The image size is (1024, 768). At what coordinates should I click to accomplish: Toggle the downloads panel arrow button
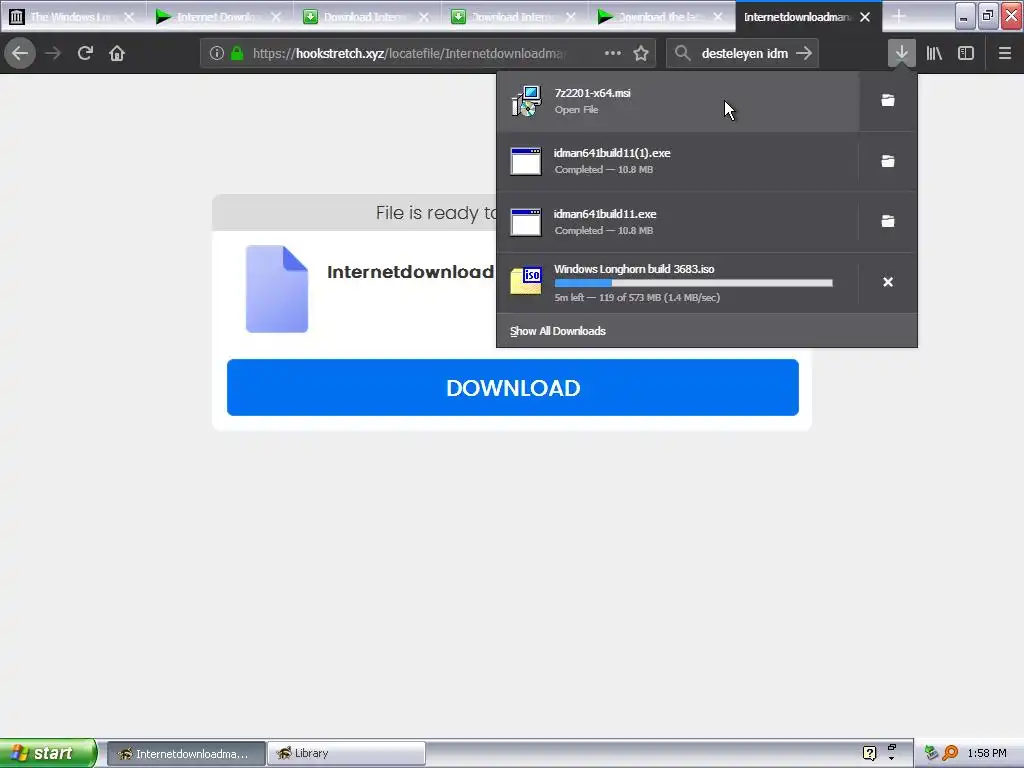tap(901, 53)
